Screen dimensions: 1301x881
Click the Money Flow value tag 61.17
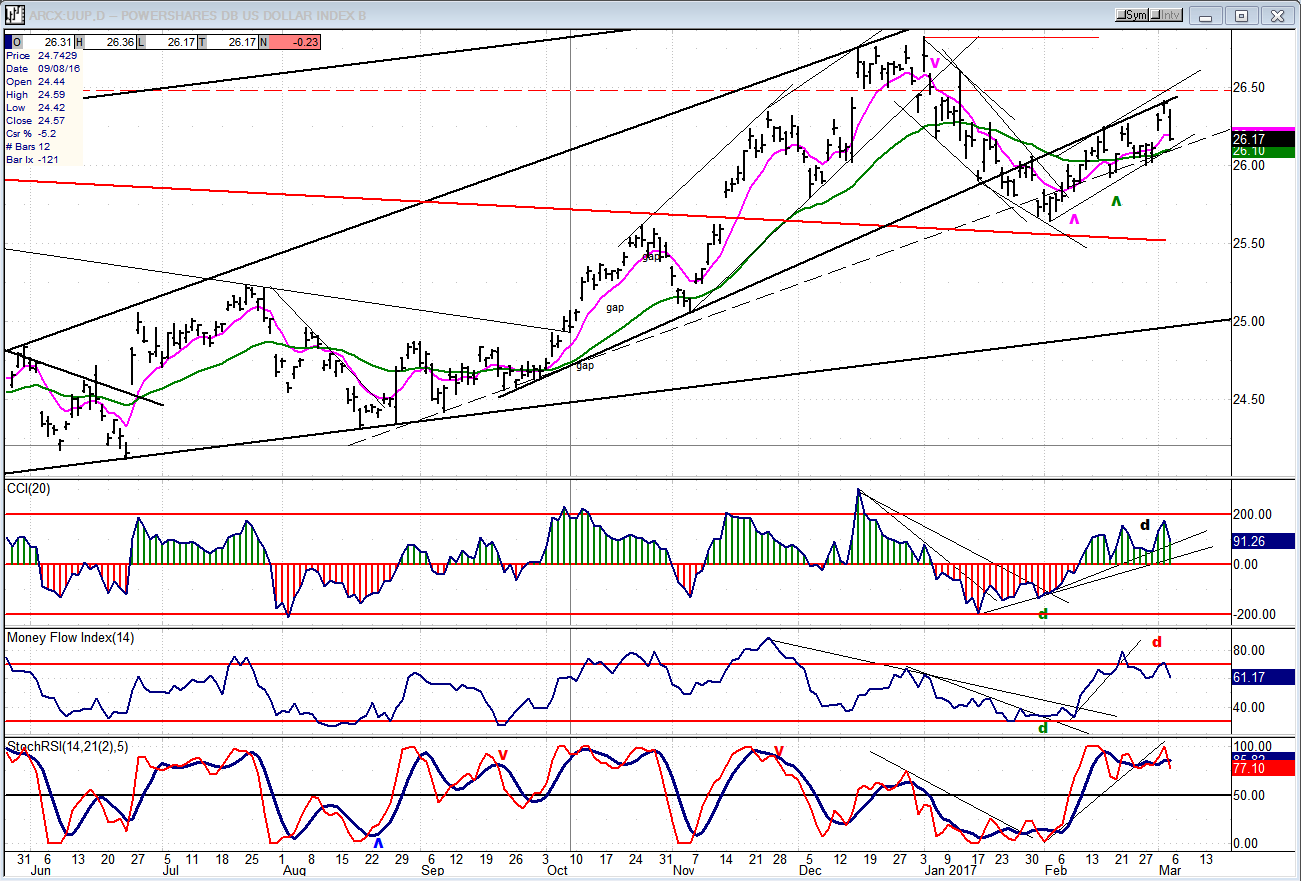1262,677
